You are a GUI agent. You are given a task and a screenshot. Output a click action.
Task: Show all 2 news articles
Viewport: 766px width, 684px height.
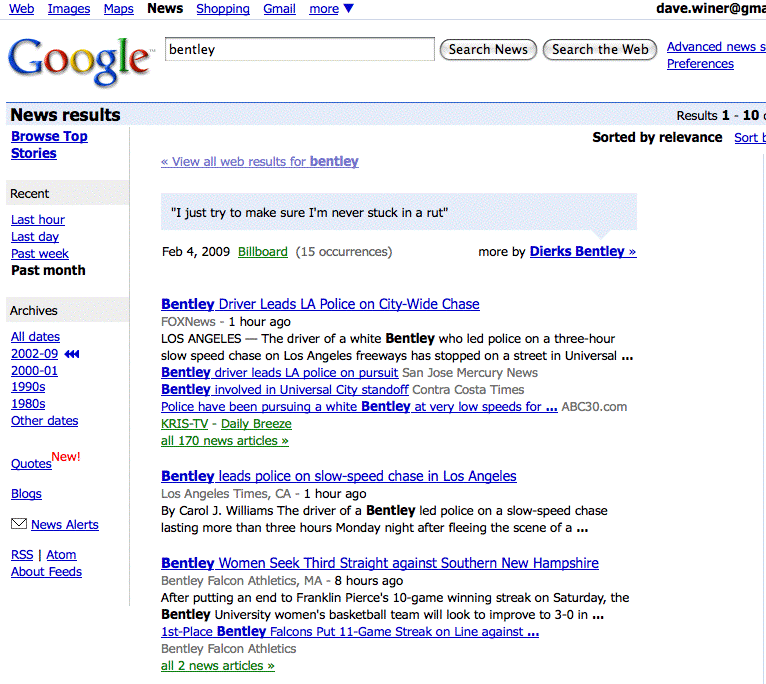click(217, 666)
